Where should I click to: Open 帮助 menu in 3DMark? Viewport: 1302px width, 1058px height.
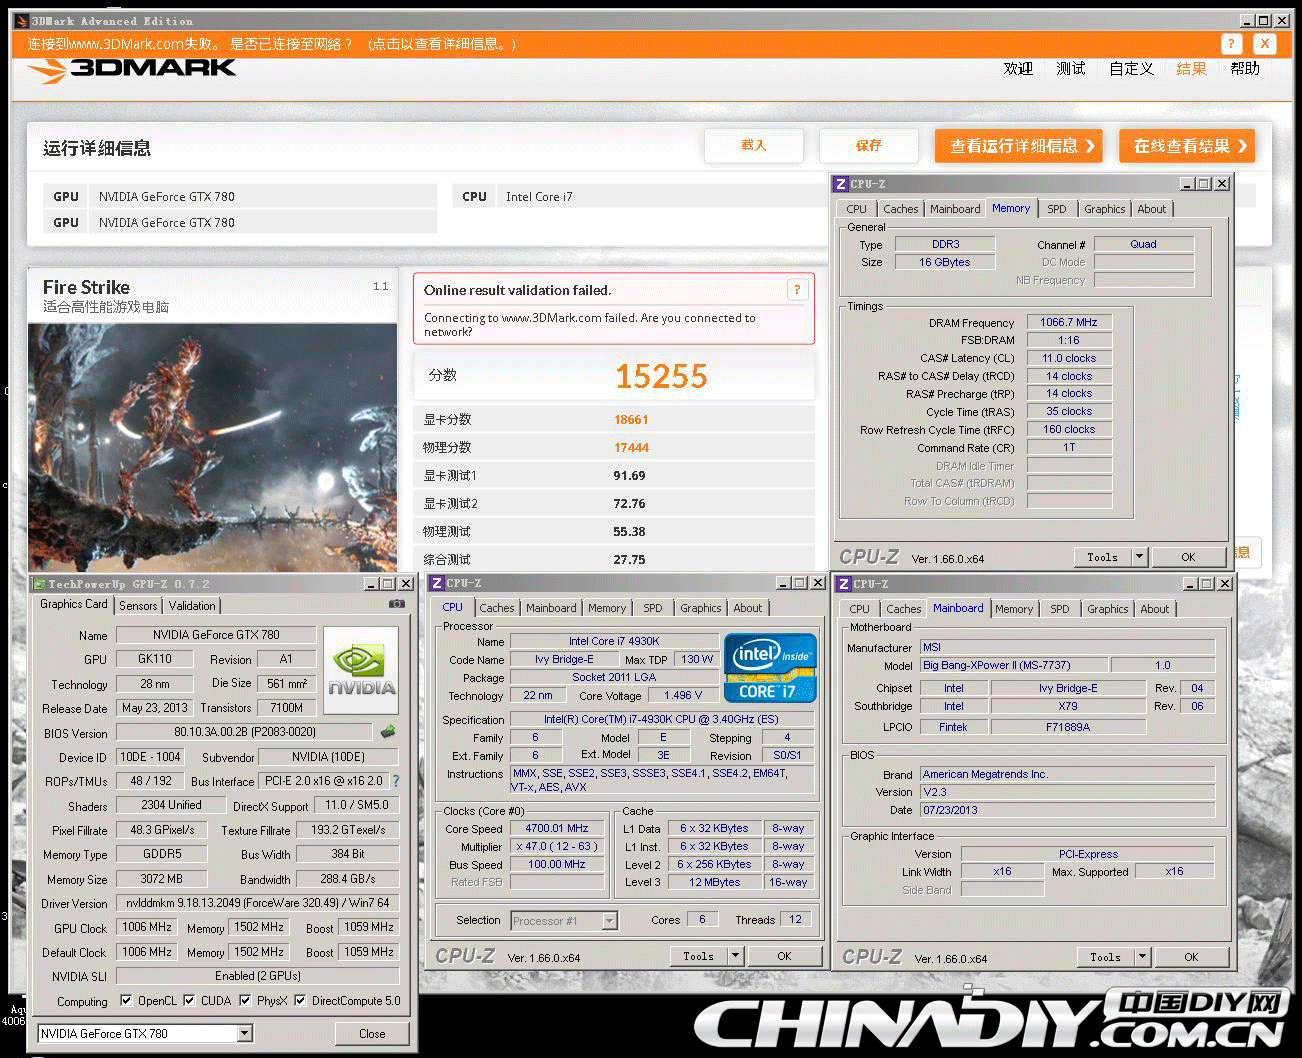[x=1245, y=68]
